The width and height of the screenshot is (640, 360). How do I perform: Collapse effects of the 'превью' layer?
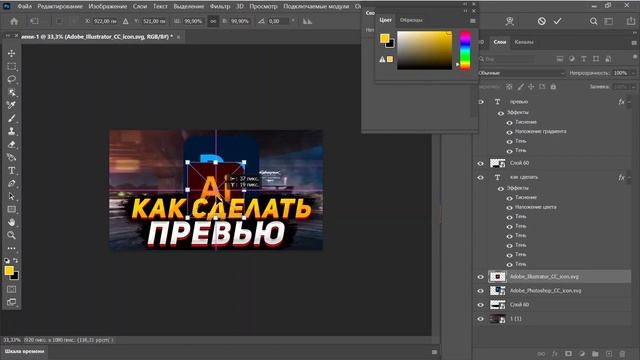pyautogui.click(x=629, y=102)
